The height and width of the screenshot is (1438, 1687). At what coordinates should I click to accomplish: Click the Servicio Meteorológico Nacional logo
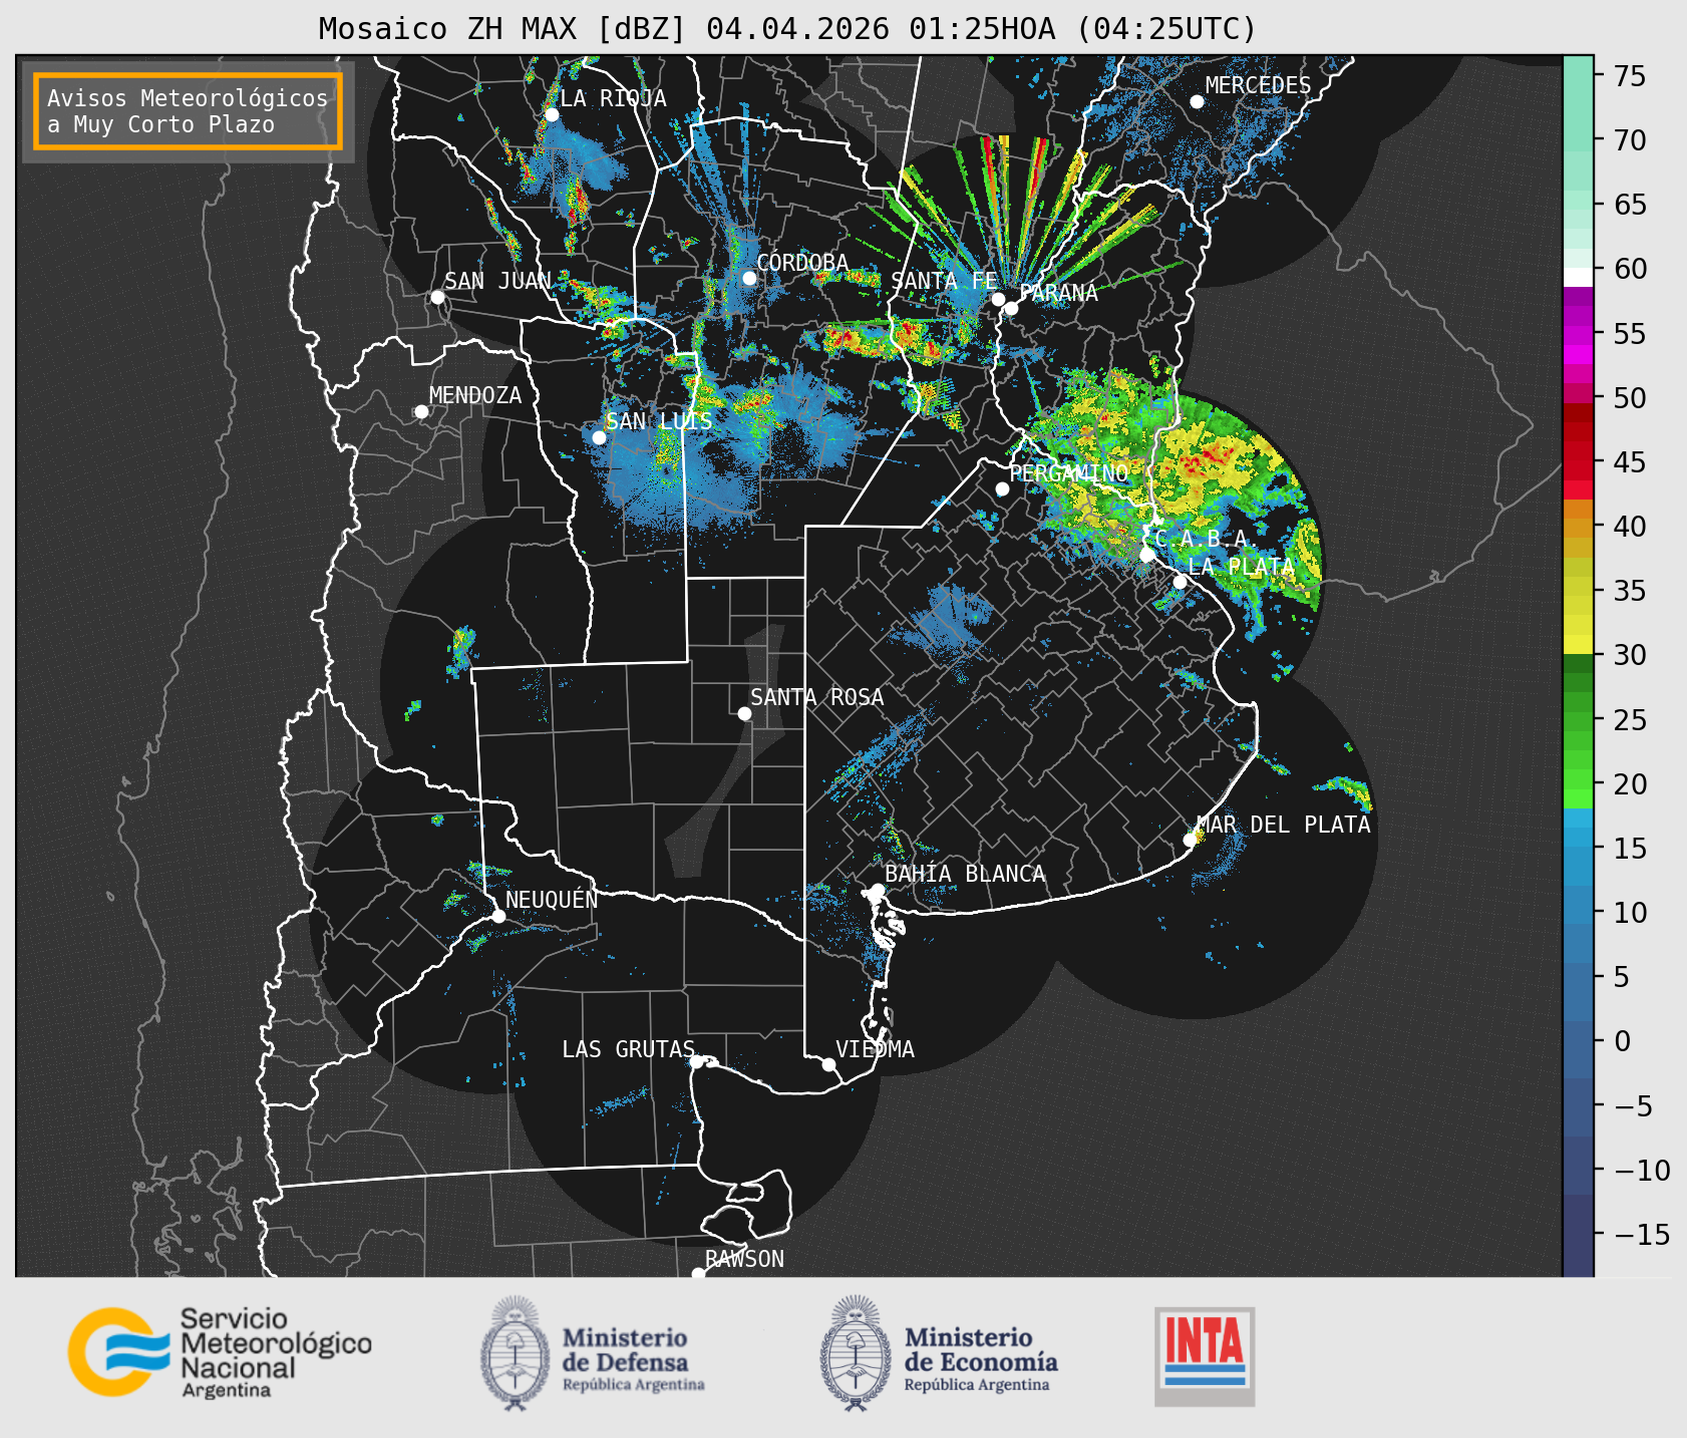point(220,1352)
